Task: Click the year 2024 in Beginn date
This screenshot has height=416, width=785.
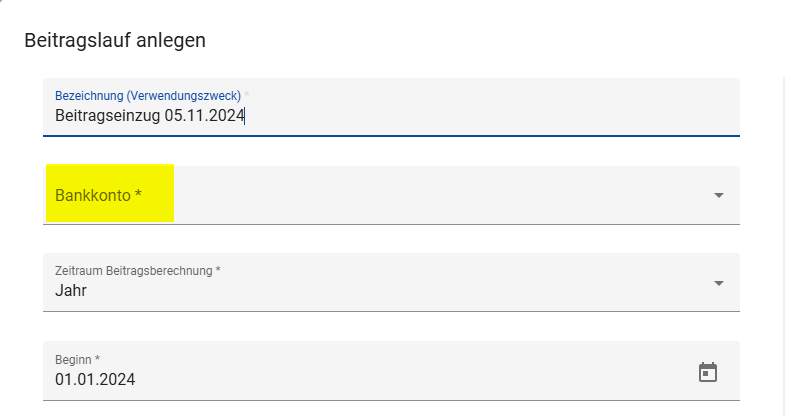Action: click(x=117, y=379)
